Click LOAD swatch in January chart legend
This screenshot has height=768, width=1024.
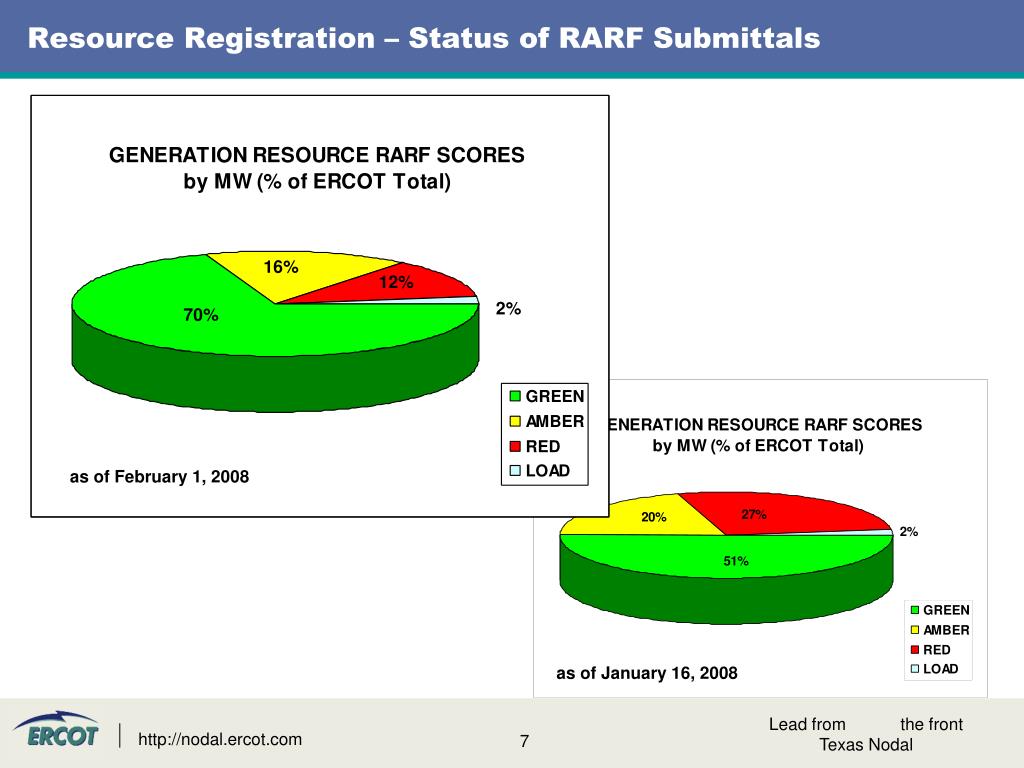click(x=915, y=669)
